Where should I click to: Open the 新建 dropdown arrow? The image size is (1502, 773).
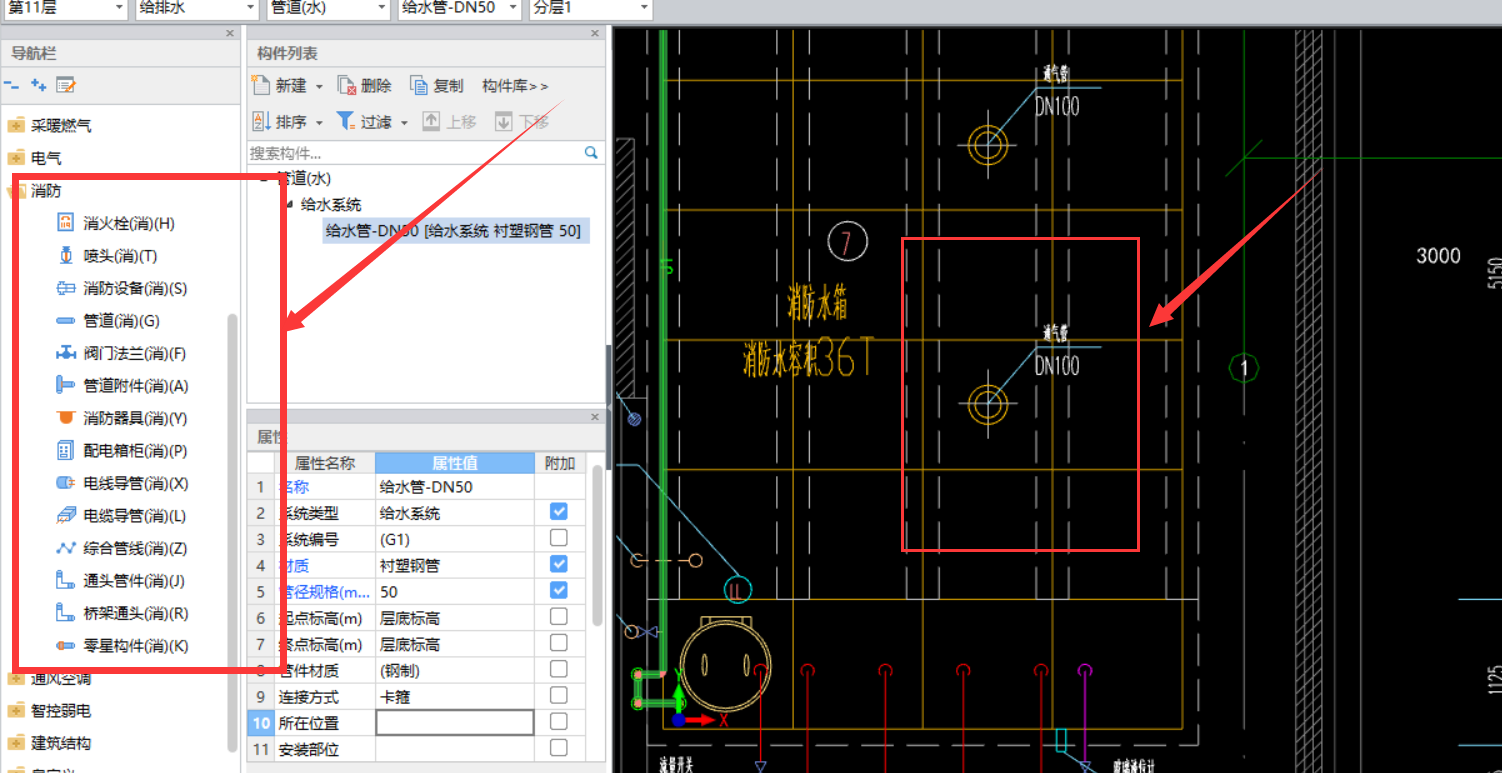[319, 87]
